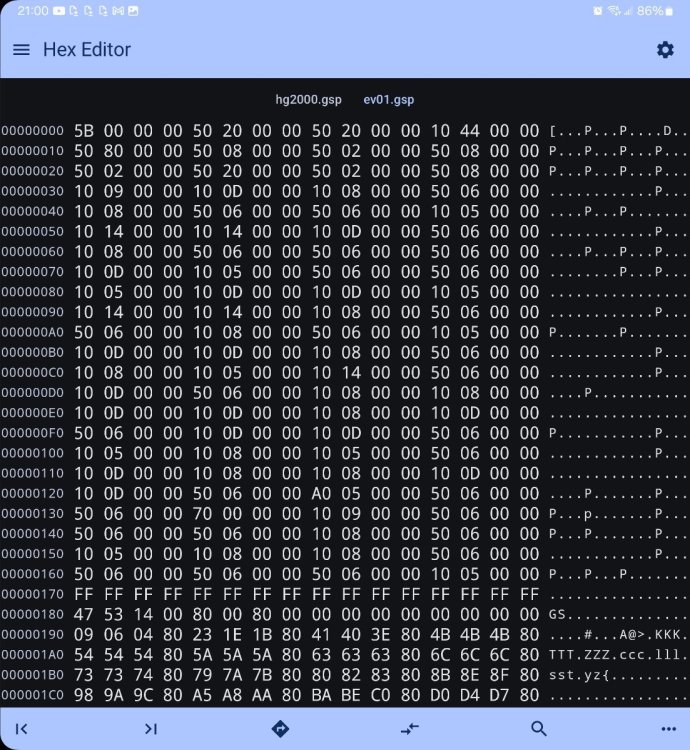Select byte 3E in row 00000190
The height and width of the screenshot is (750, 690).
pyautogui.click(x=381, y=634)
